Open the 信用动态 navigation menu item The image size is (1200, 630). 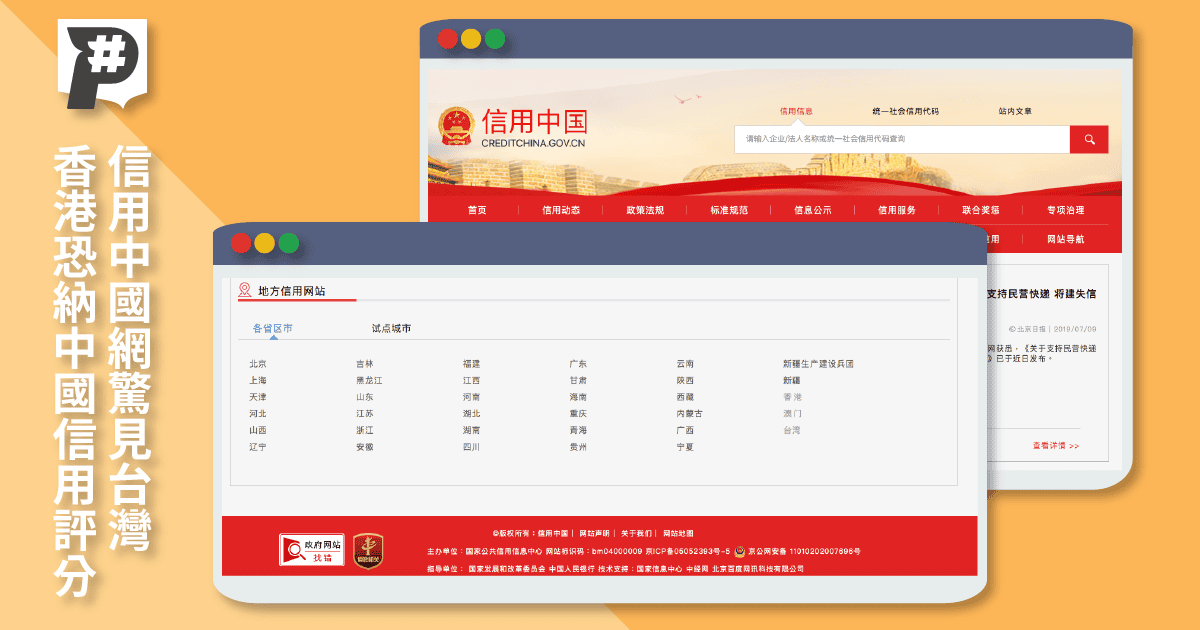tap(561, 210)
